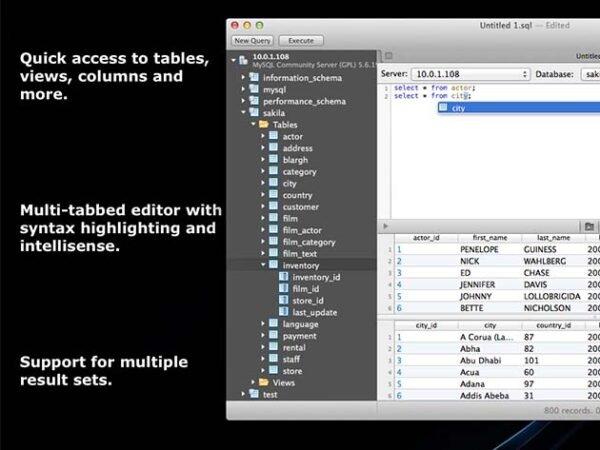The width and height of the screenshot is (600, 450).
Task: Expand the Views folder
Action: tap(253, 382)
